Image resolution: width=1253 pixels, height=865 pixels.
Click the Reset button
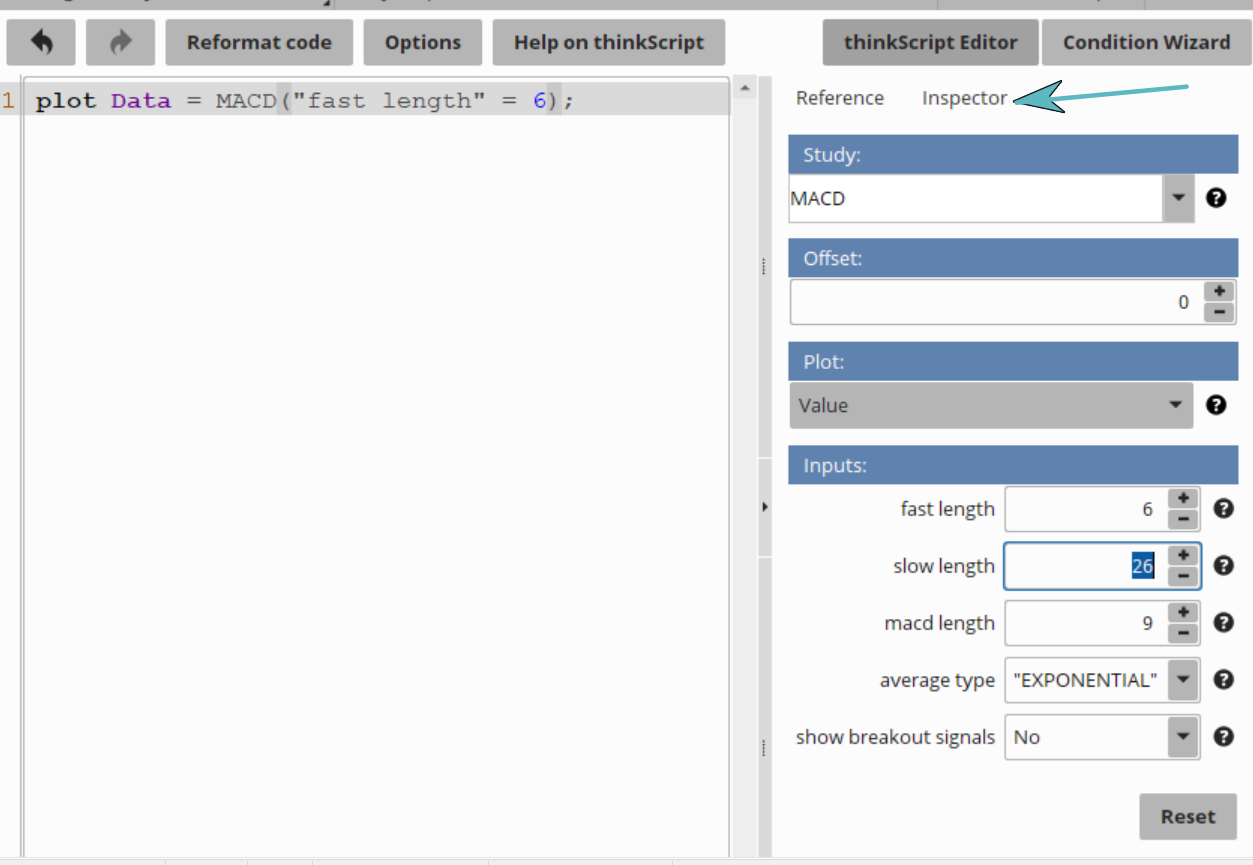tap(1187, 816)
